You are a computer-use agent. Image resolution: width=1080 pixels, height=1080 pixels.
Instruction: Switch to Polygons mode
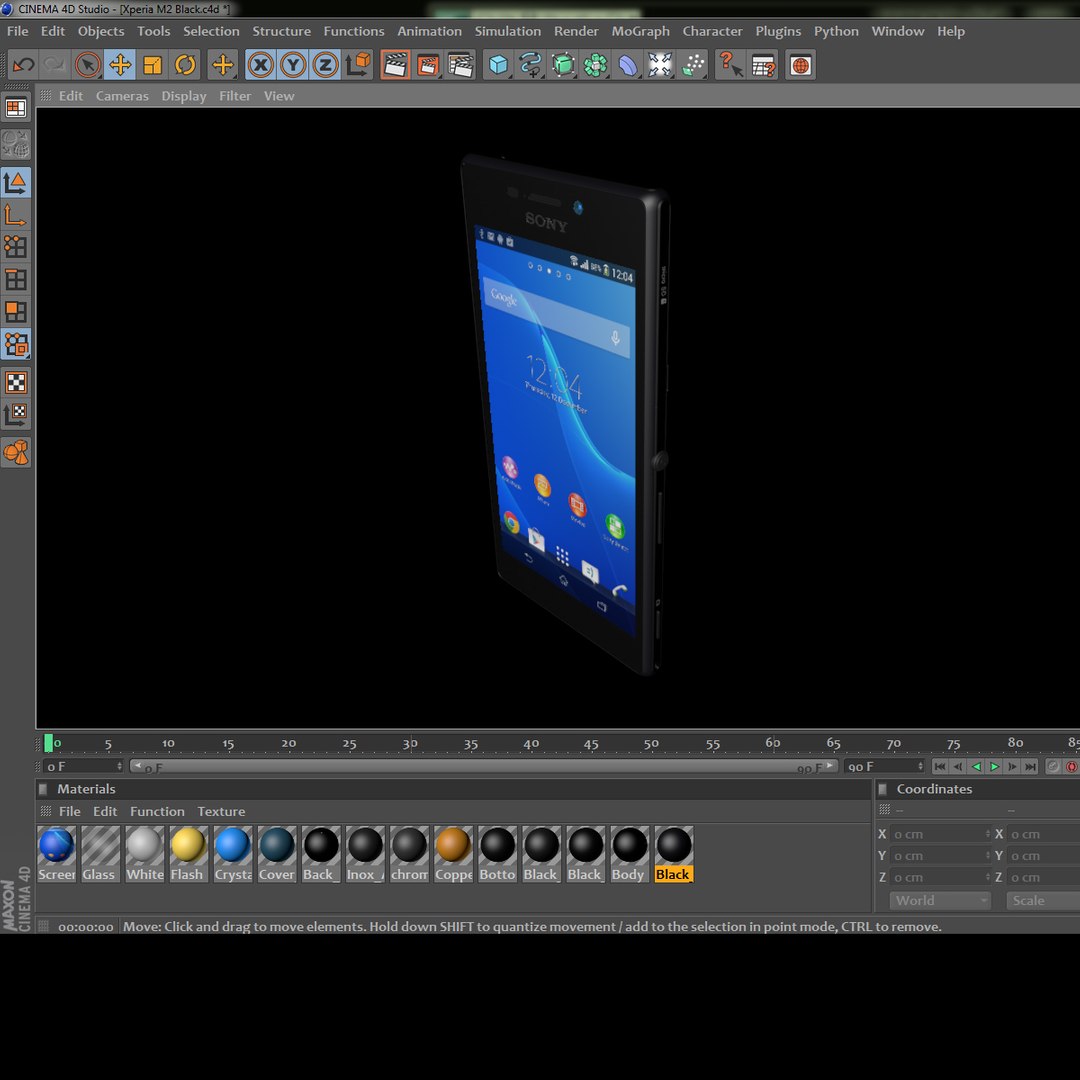point(16,312)
